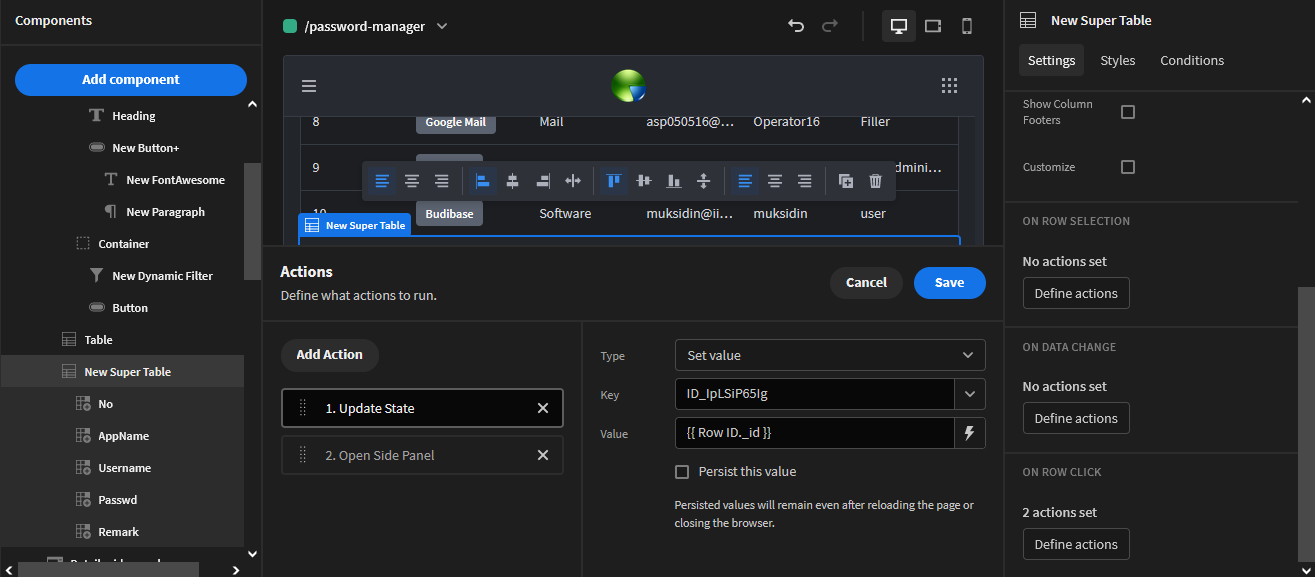The image size is (1315, 577).
Task: Click the column icon next to Remark
Action: (x=83, y=532)
